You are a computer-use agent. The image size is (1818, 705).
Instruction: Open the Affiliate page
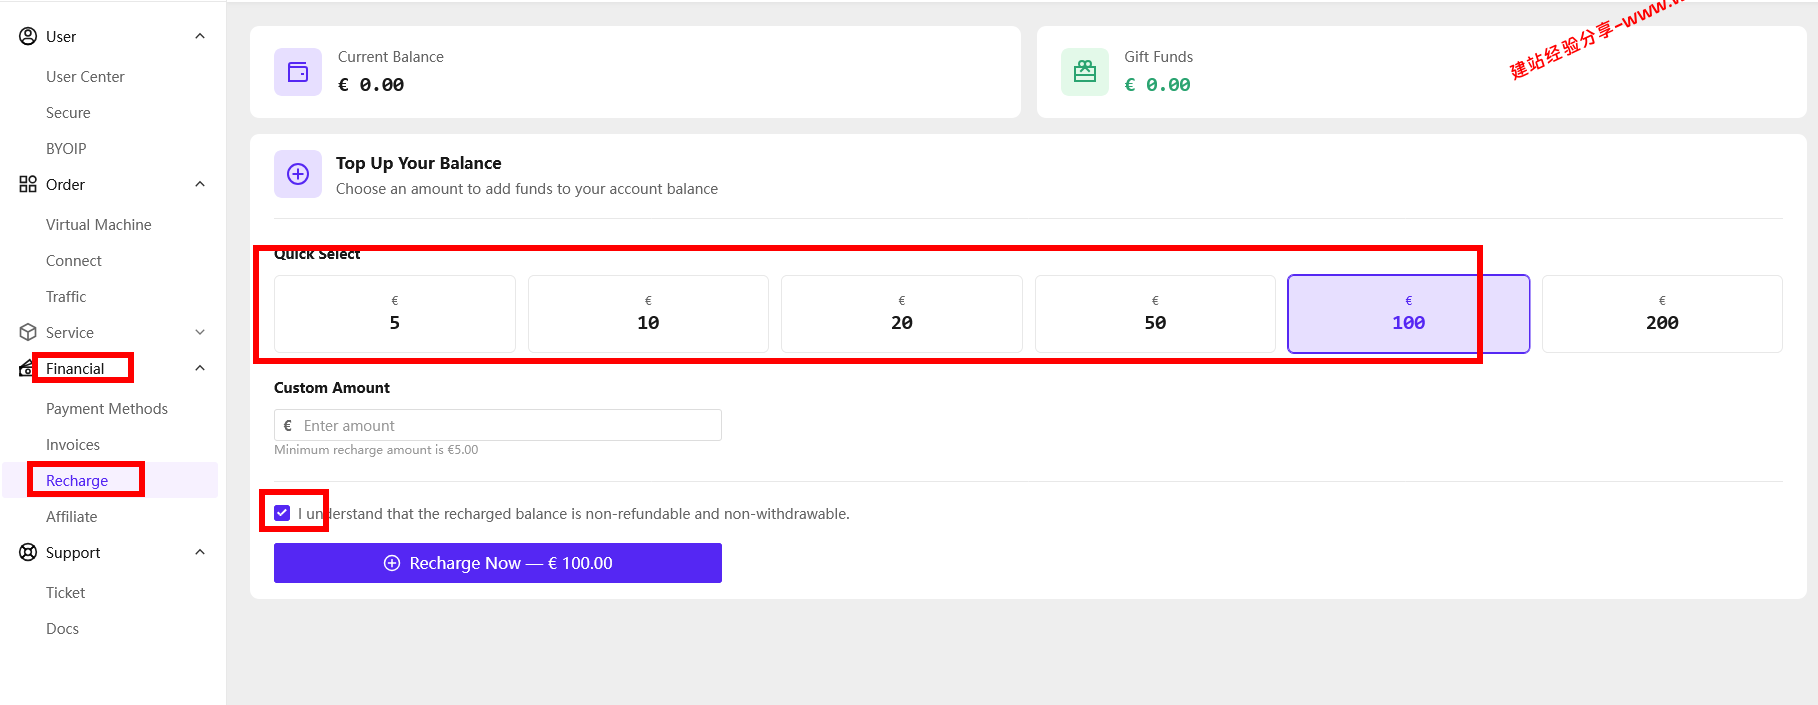coord(72,517)
